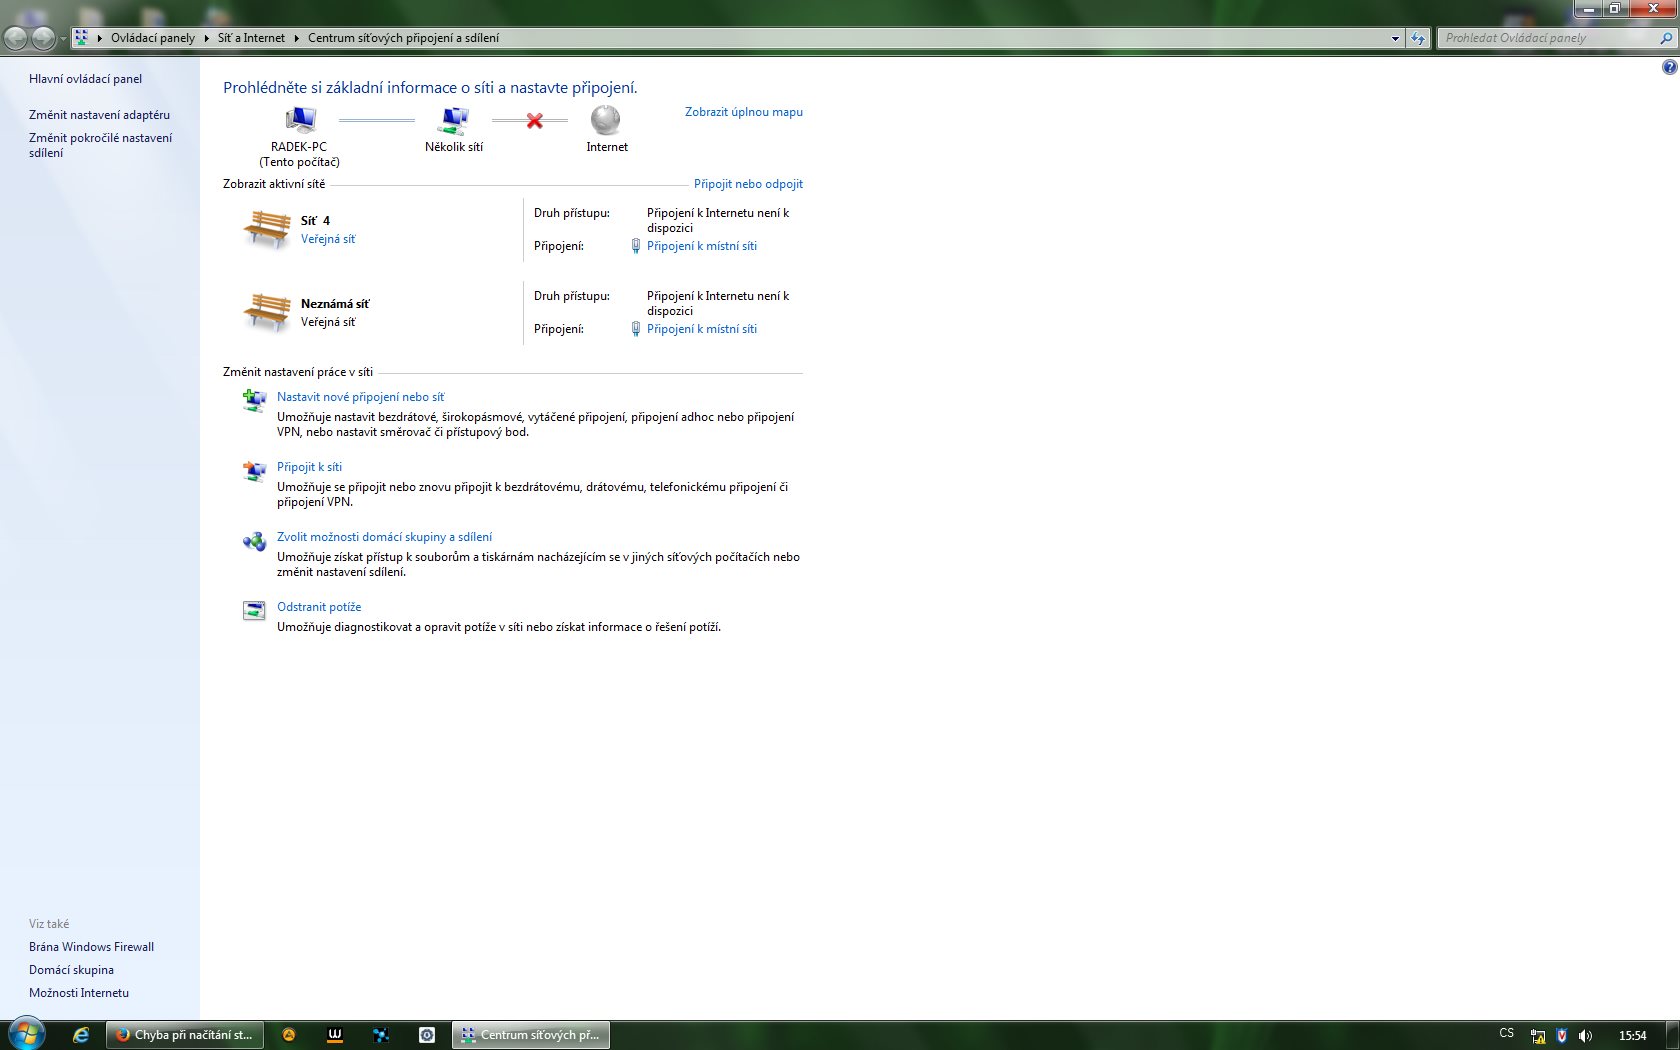Open the recent pages dropdown arrow
Image resolution: width=1680 pixels, height=1050 pixels.
[x=63, y=38]
